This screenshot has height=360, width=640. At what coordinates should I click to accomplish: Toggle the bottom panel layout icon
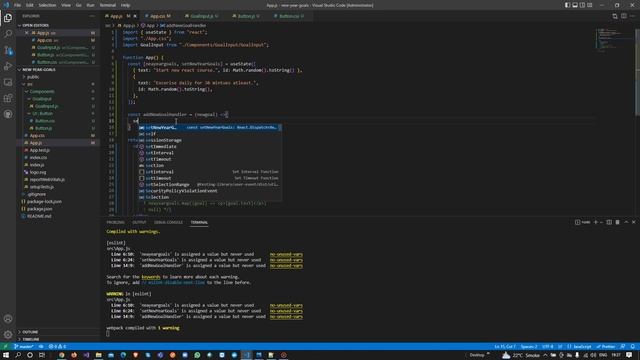(x=575, y=5)
